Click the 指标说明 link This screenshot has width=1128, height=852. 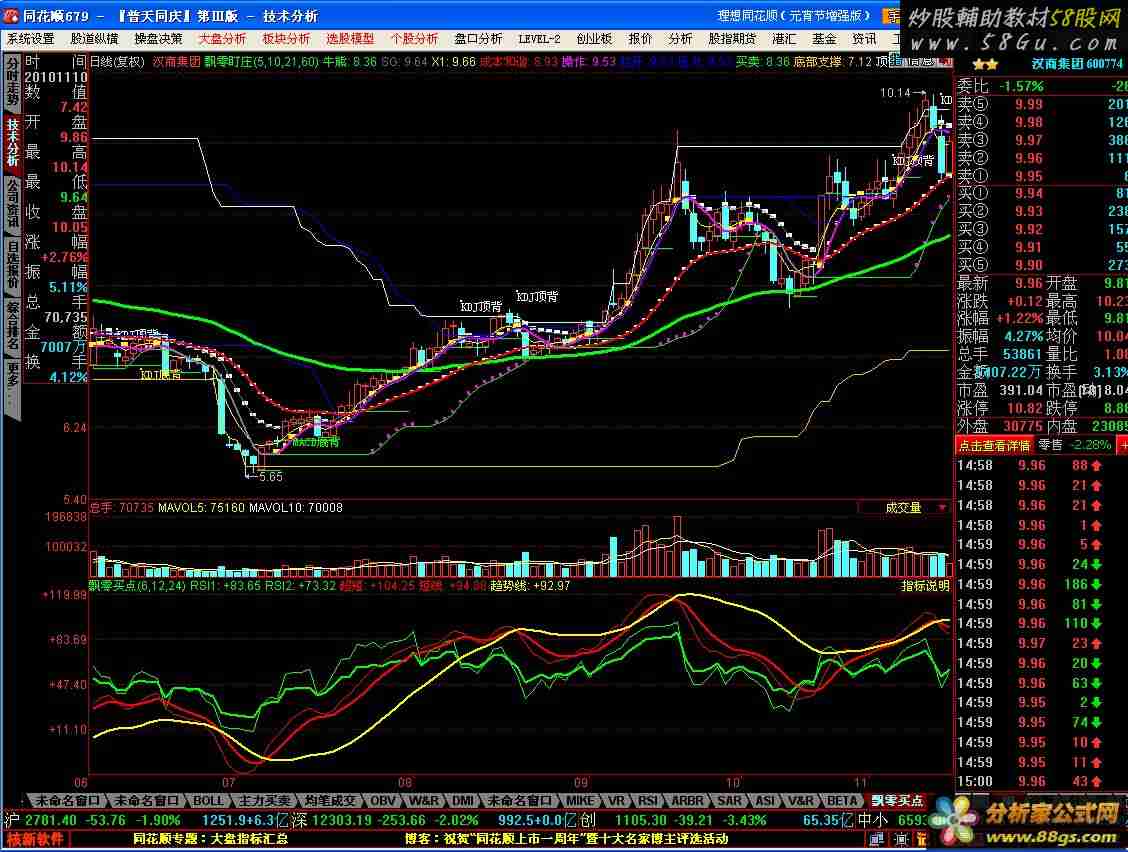click(x=925, y=586)
